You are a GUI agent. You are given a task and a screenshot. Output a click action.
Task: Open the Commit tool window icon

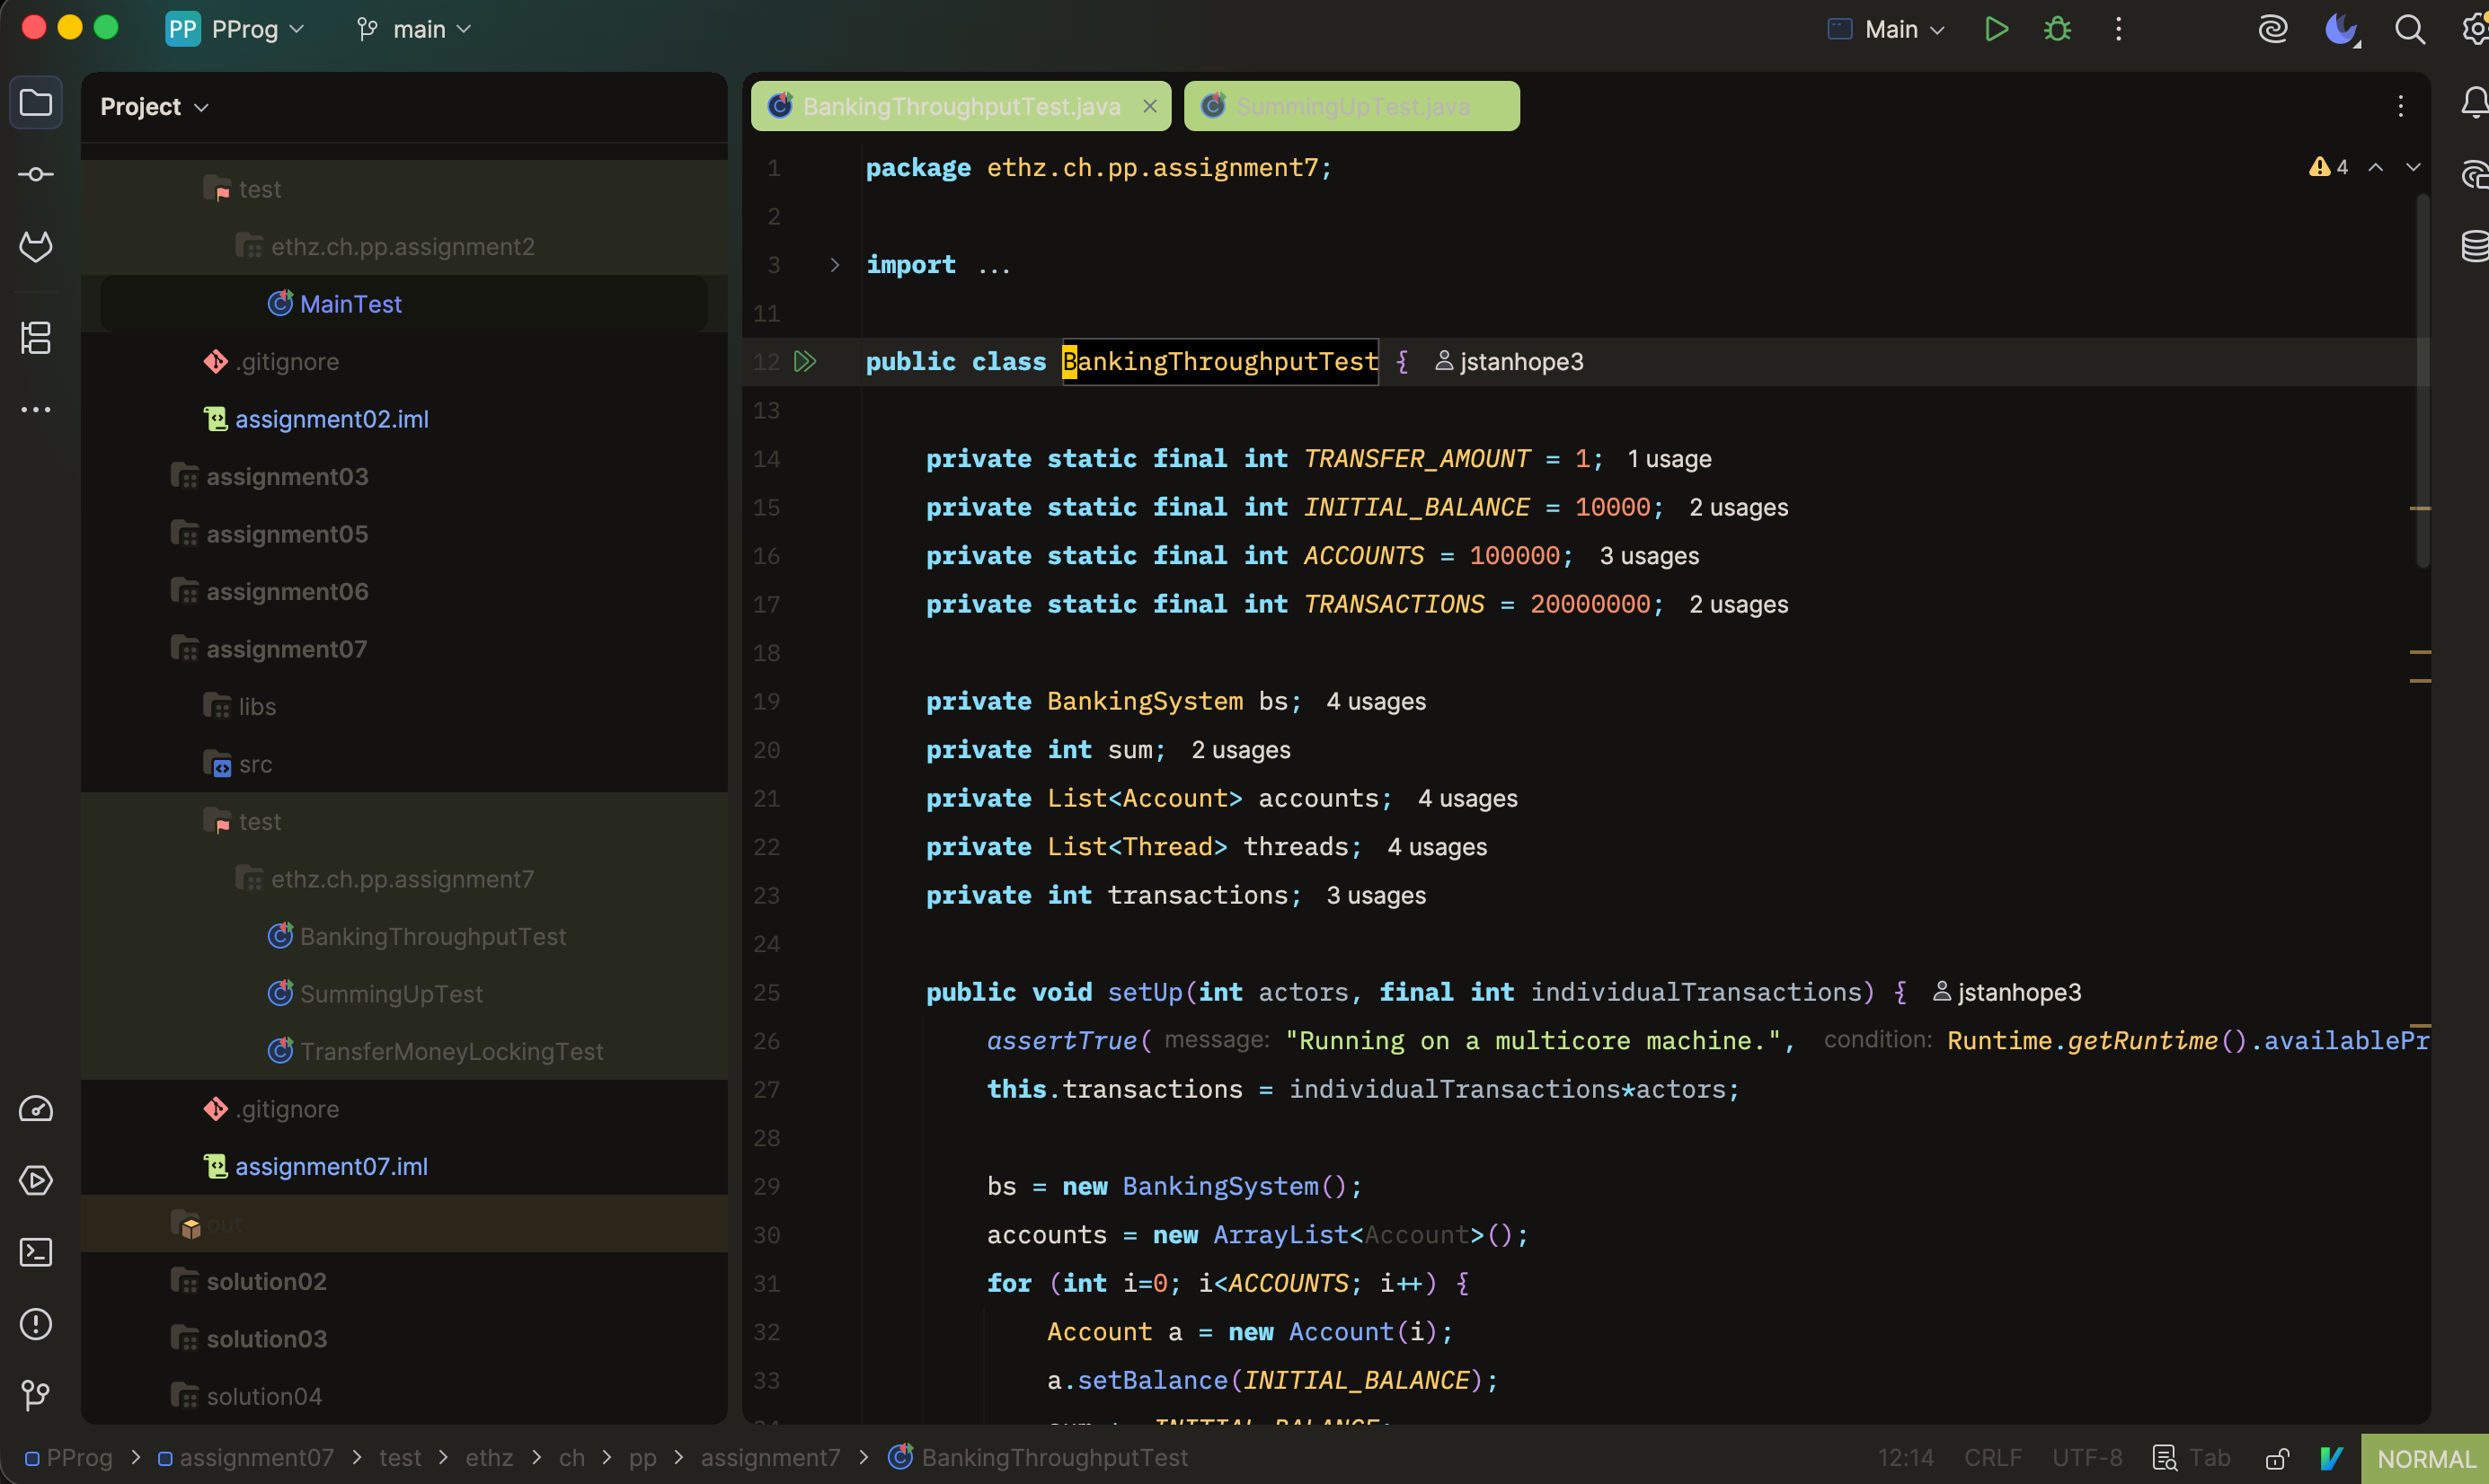[36, 175]
